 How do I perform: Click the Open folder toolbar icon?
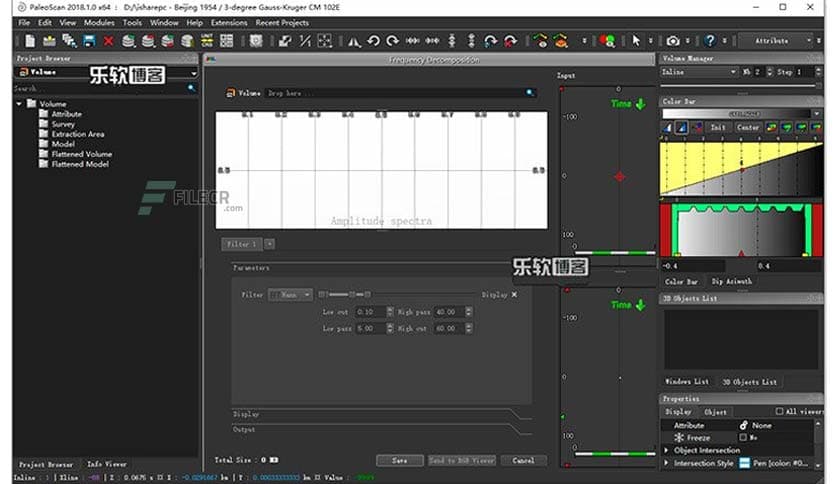click(x=50, y=41)
